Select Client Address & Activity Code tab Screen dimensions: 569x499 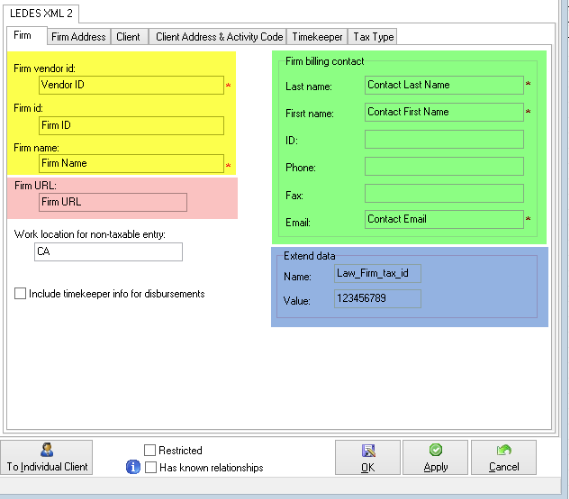pos(219,37)
